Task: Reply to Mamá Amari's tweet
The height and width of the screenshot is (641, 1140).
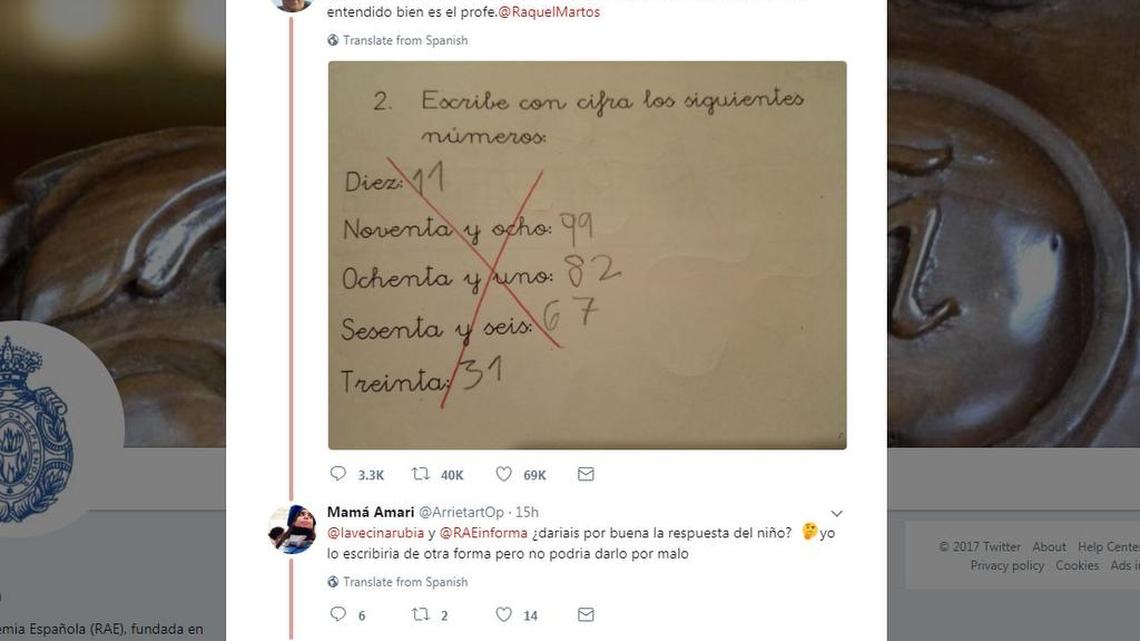Action: pos(338,615)
